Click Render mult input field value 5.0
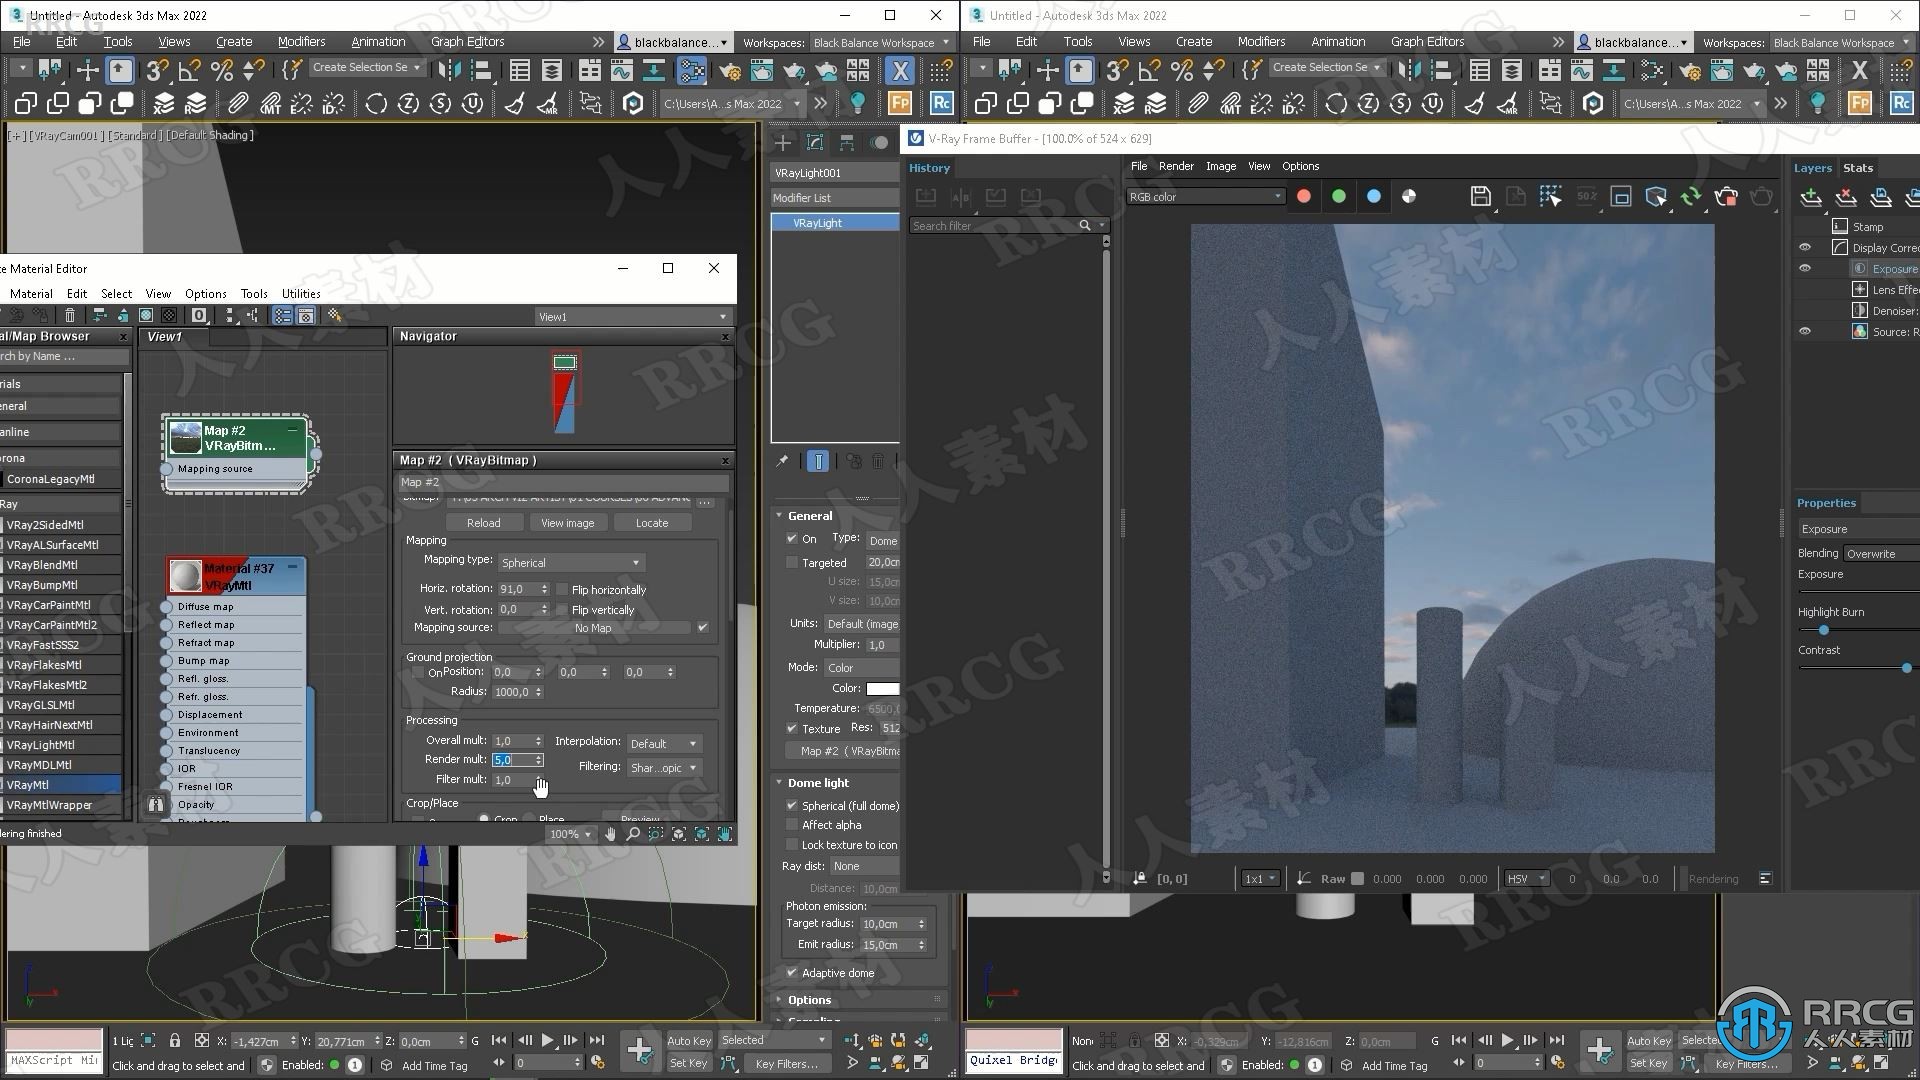 click(x=512, y=760)
